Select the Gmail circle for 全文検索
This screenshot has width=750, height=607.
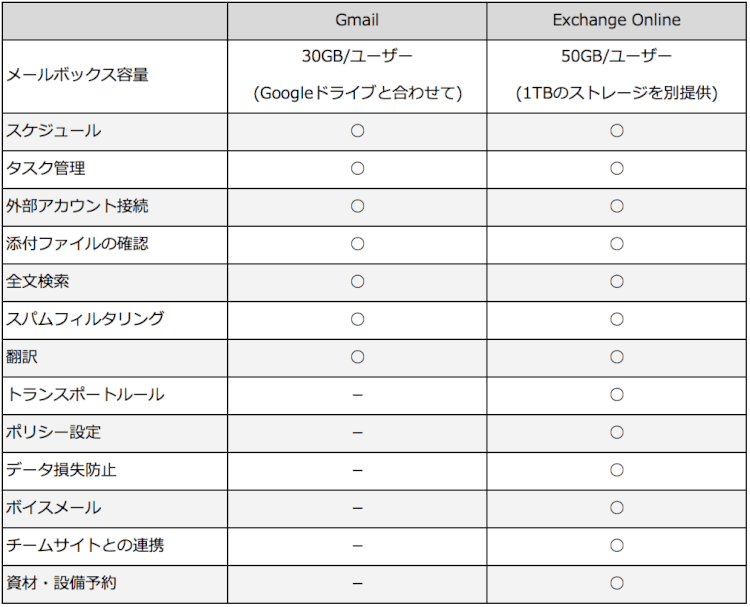pos(357,281)
